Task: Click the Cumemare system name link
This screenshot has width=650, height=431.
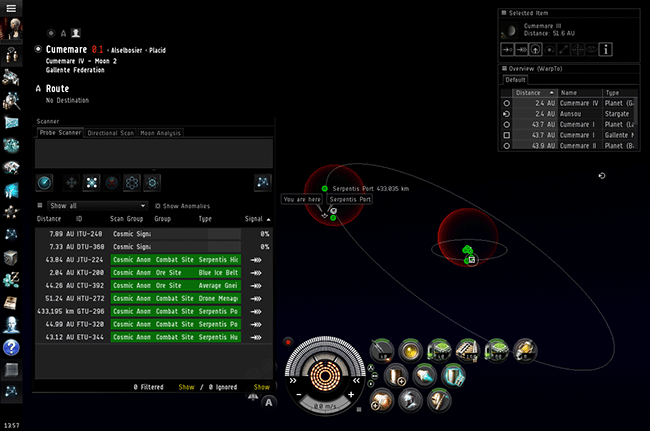Action: 66,49
